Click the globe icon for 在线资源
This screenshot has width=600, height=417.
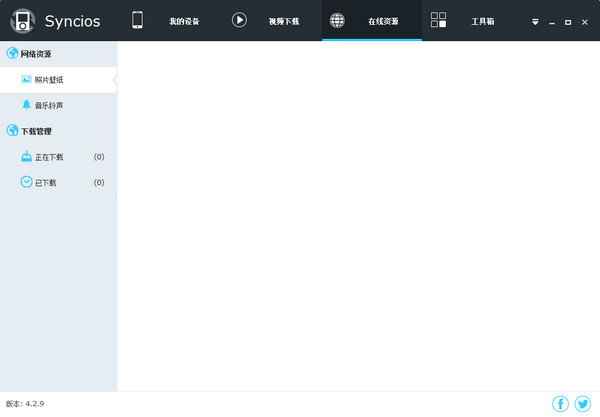tap(337, 20)
